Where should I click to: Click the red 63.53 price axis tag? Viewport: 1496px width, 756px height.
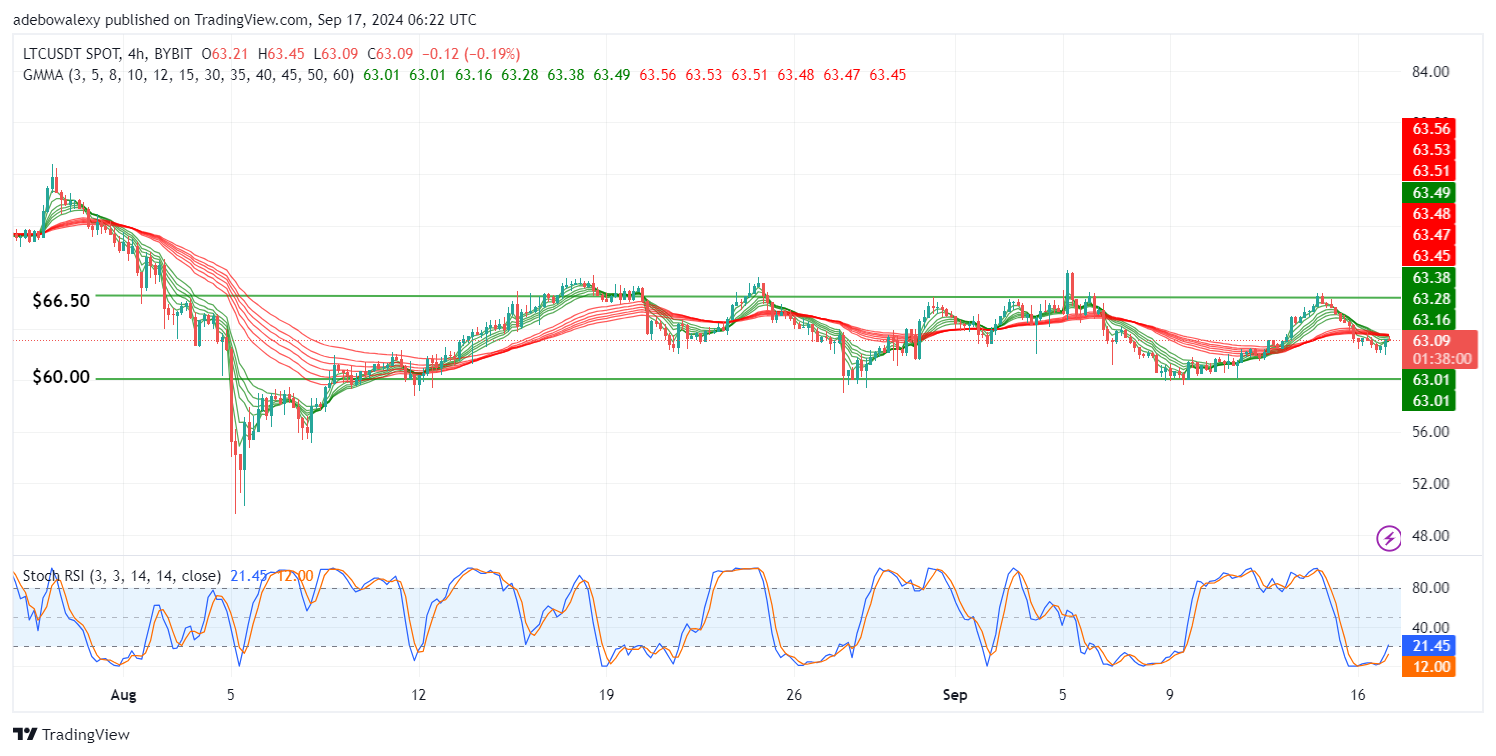[1430, 150]
